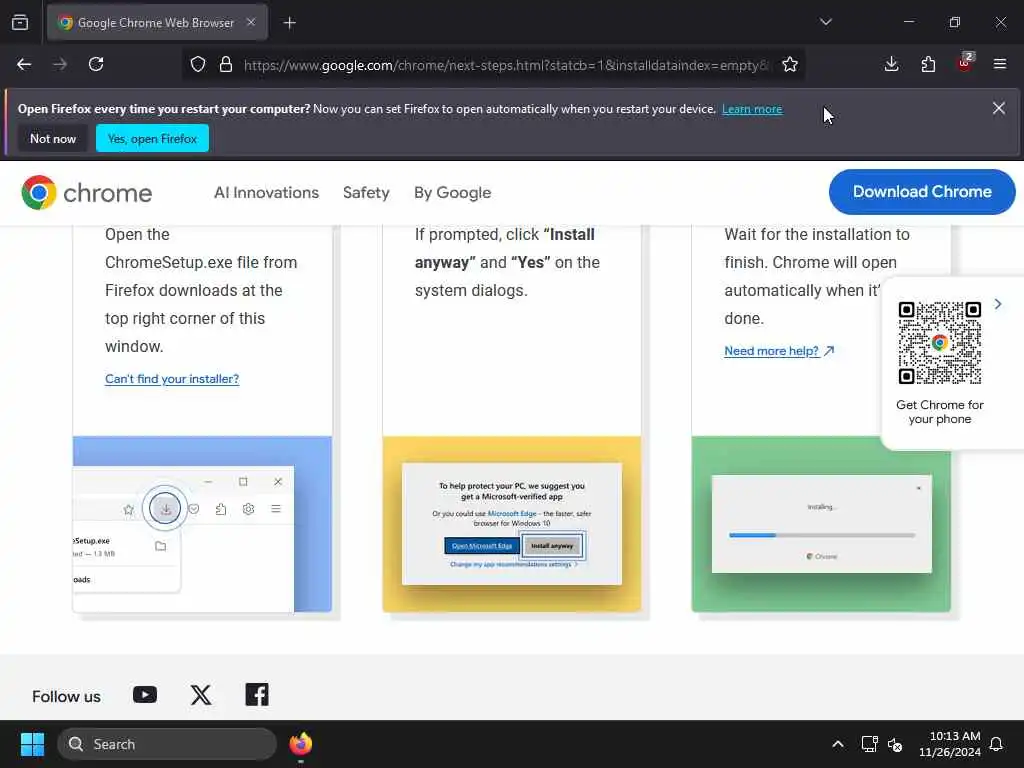Image resolution: width=1024 pixels, height=768 pixels.
Task: Click the Not now button
Action: pos(53,138)
